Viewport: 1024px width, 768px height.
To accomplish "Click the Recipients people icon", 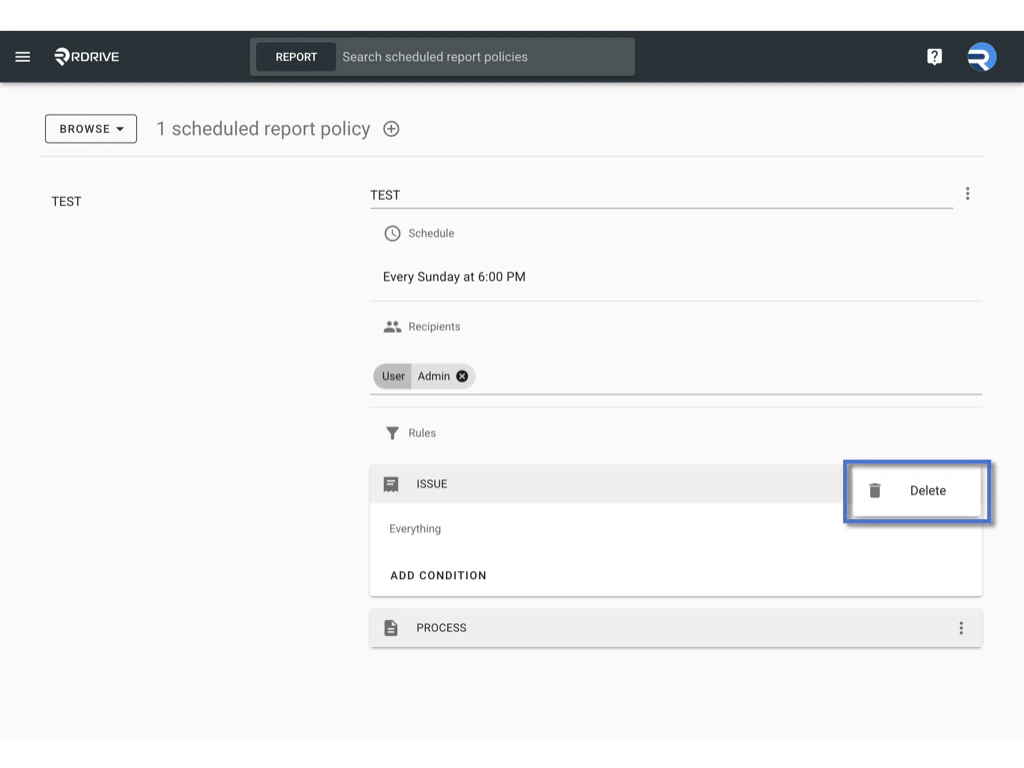I will [x=391, y=326].
